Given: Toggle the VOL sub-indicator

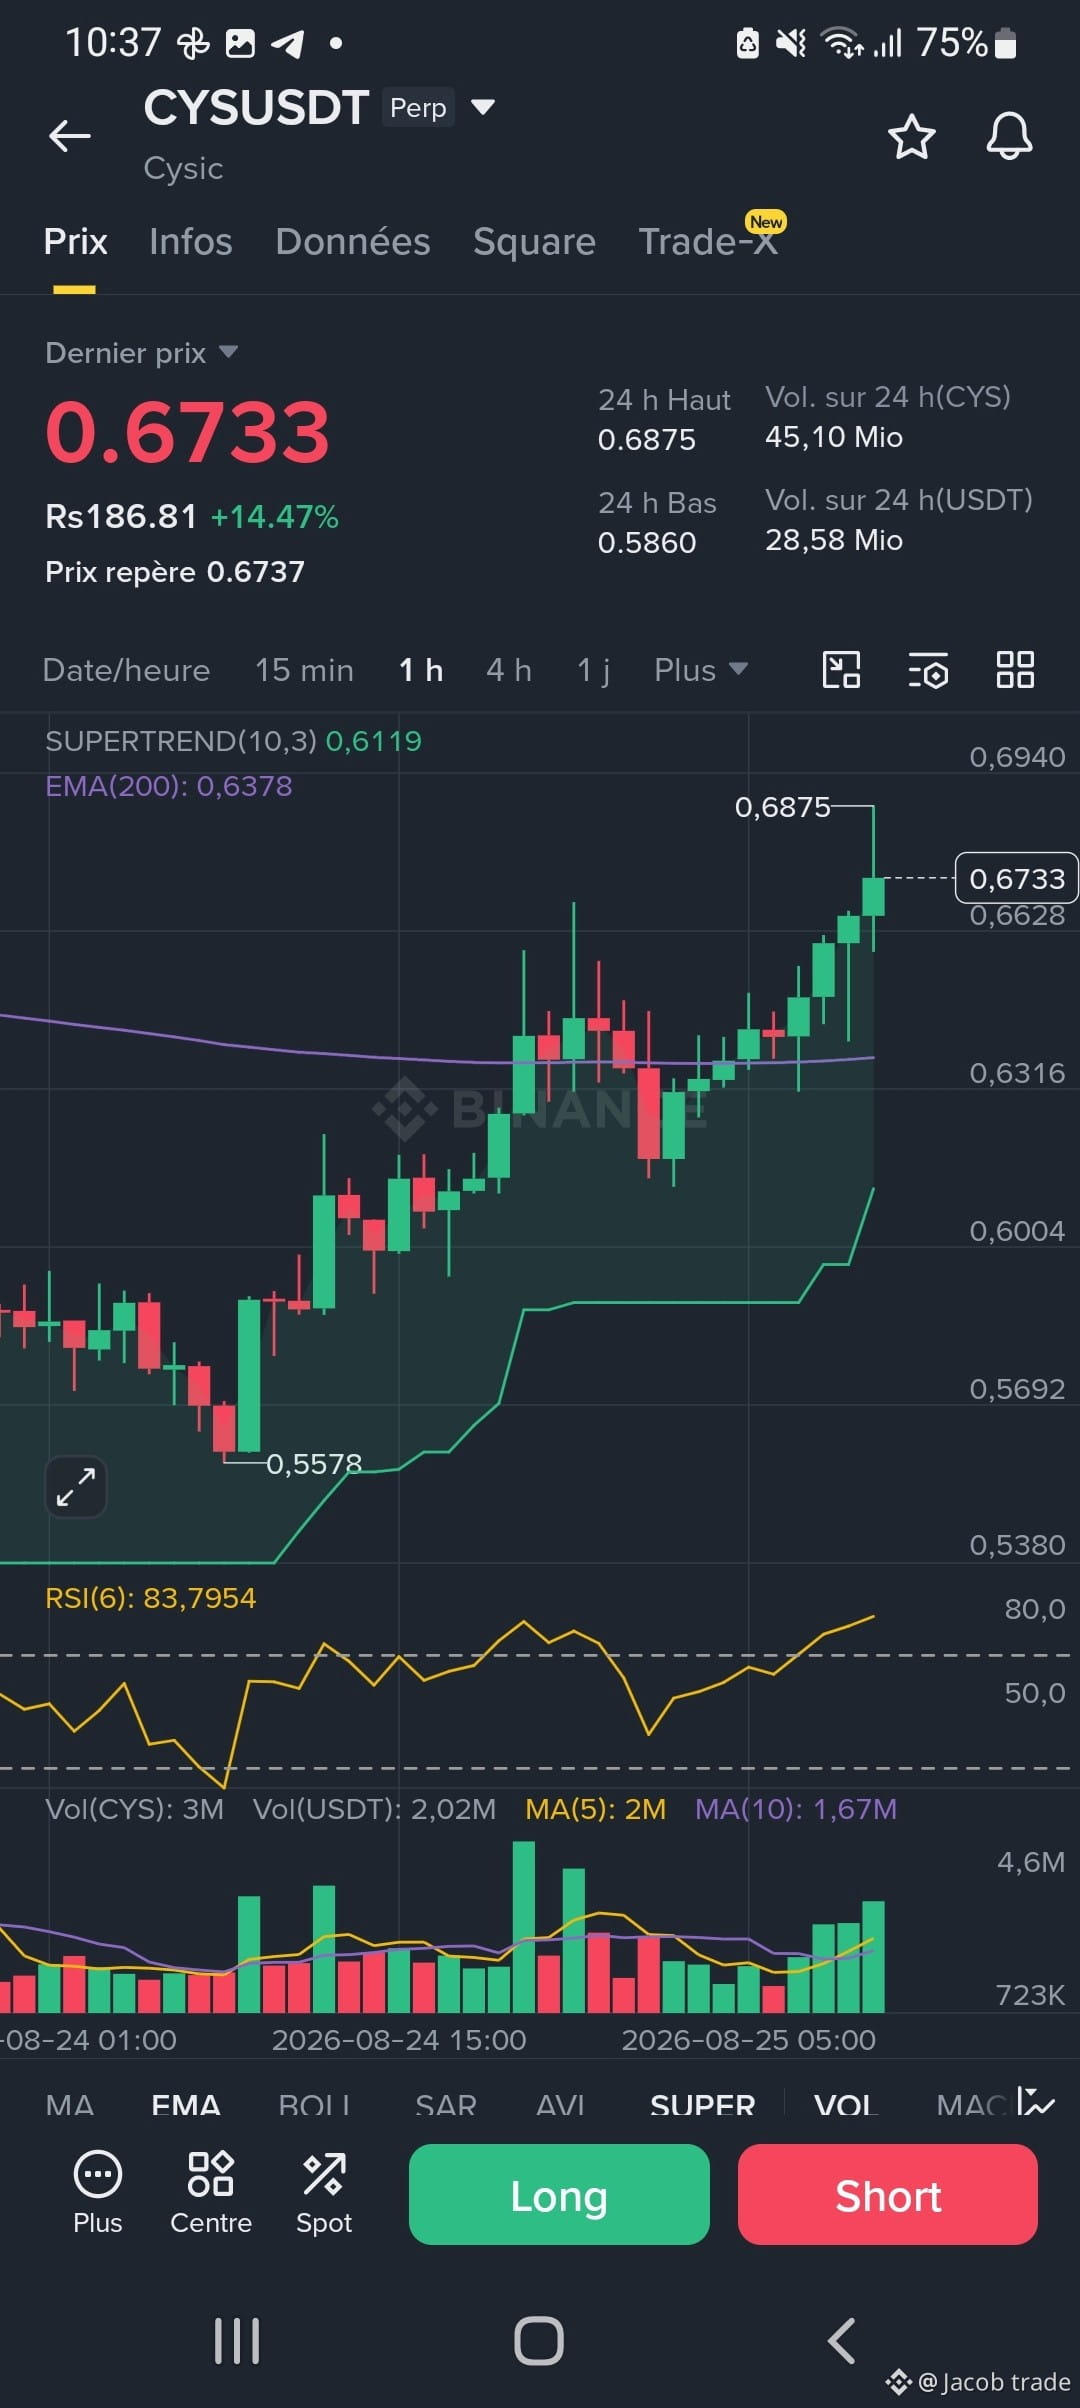Looking at the screenshot, I should coord(845,2105).
